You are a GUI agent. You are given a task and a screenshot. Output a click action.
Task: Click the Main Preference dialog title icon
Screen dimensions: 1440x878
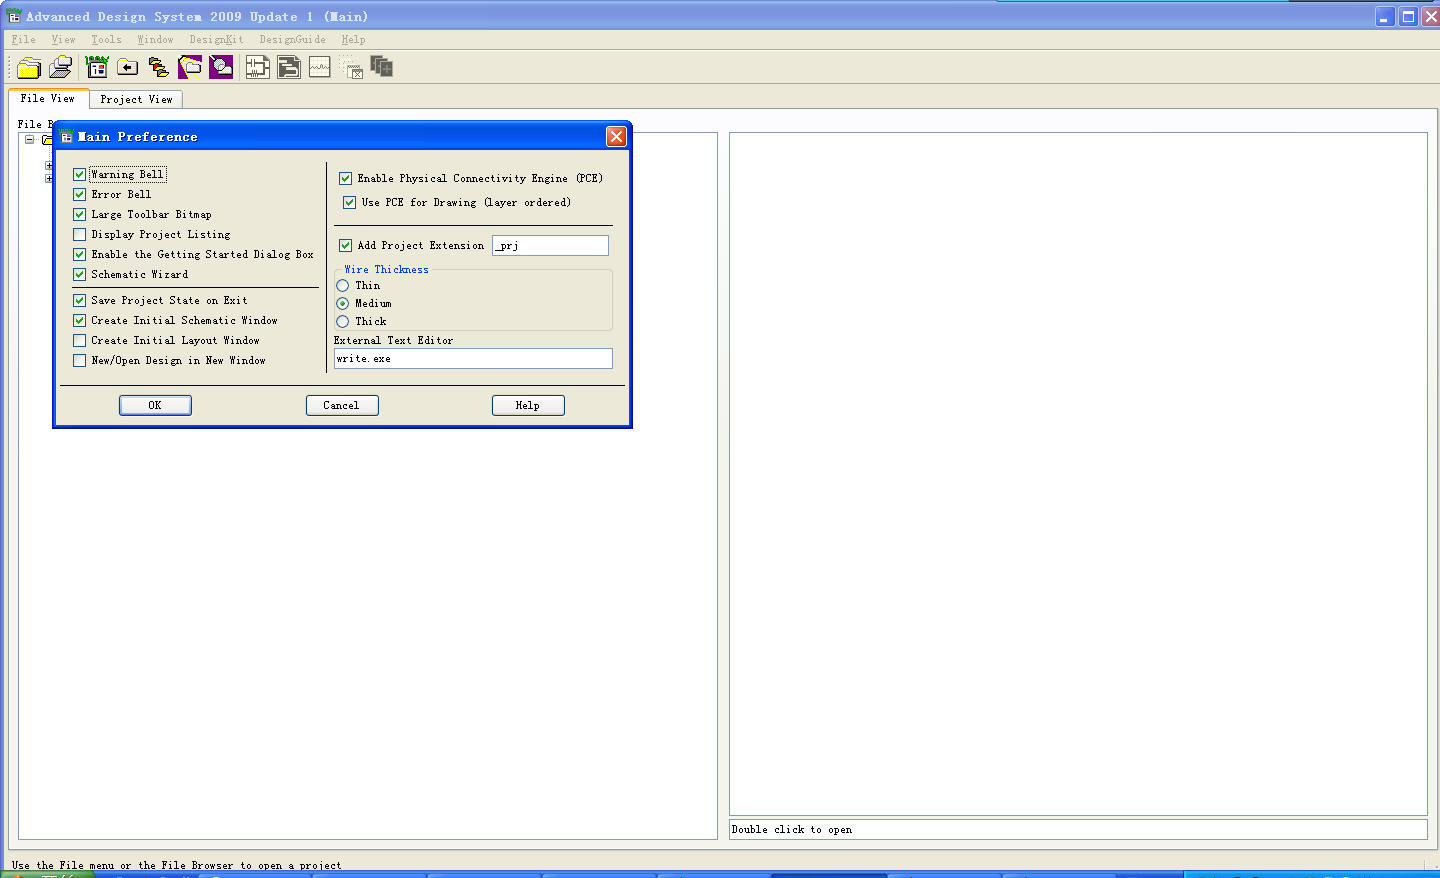click(67, 137)
